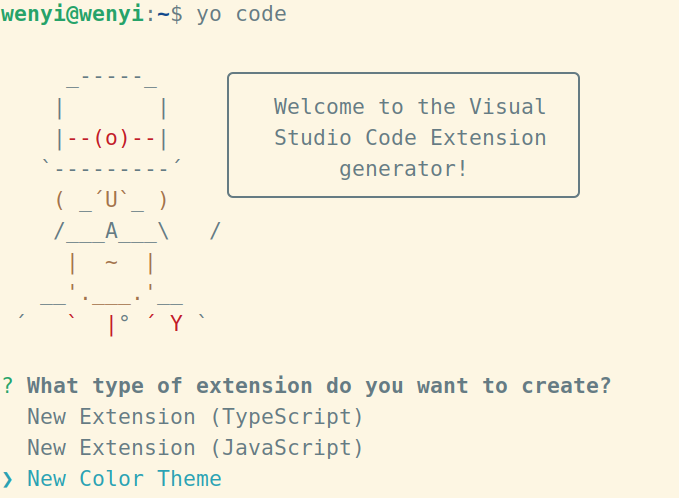Click the 'Studio Code Extension' line

(410, 138)
